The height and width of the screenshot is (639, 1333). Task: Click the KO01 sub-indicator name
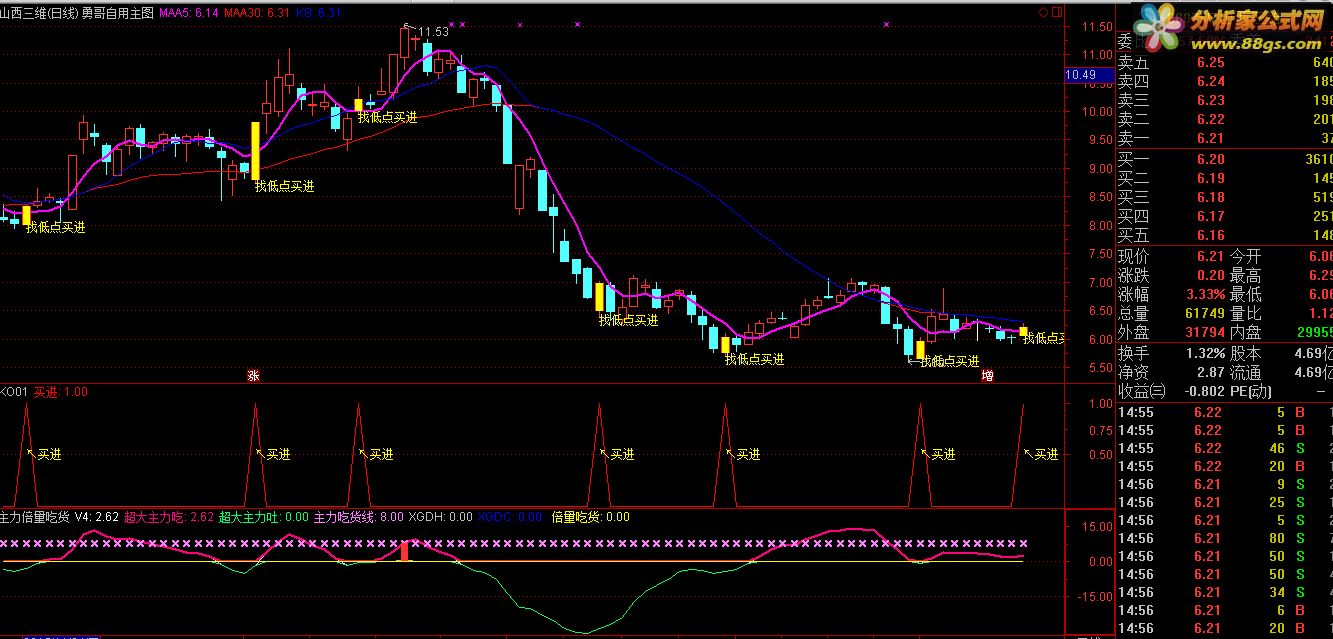coord(15,392)
